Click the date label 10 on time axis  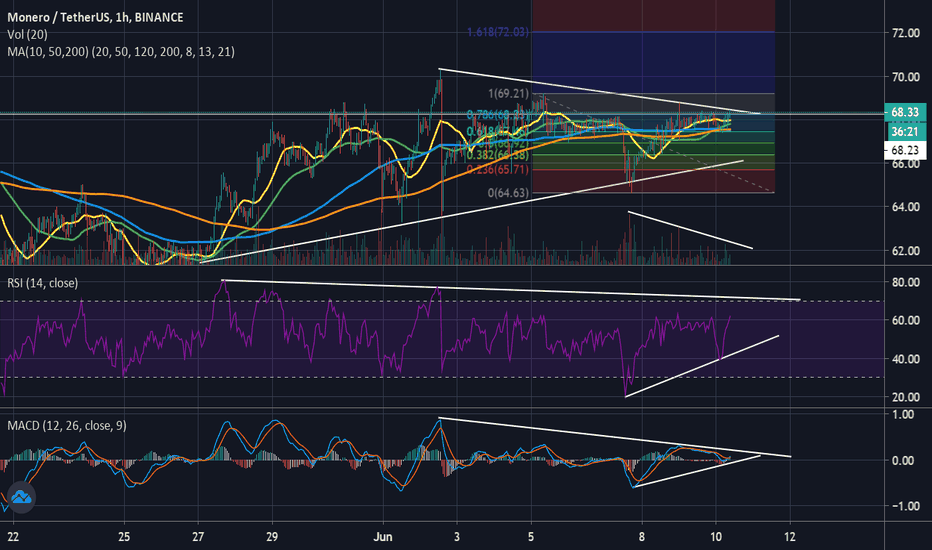pos(716,536)
